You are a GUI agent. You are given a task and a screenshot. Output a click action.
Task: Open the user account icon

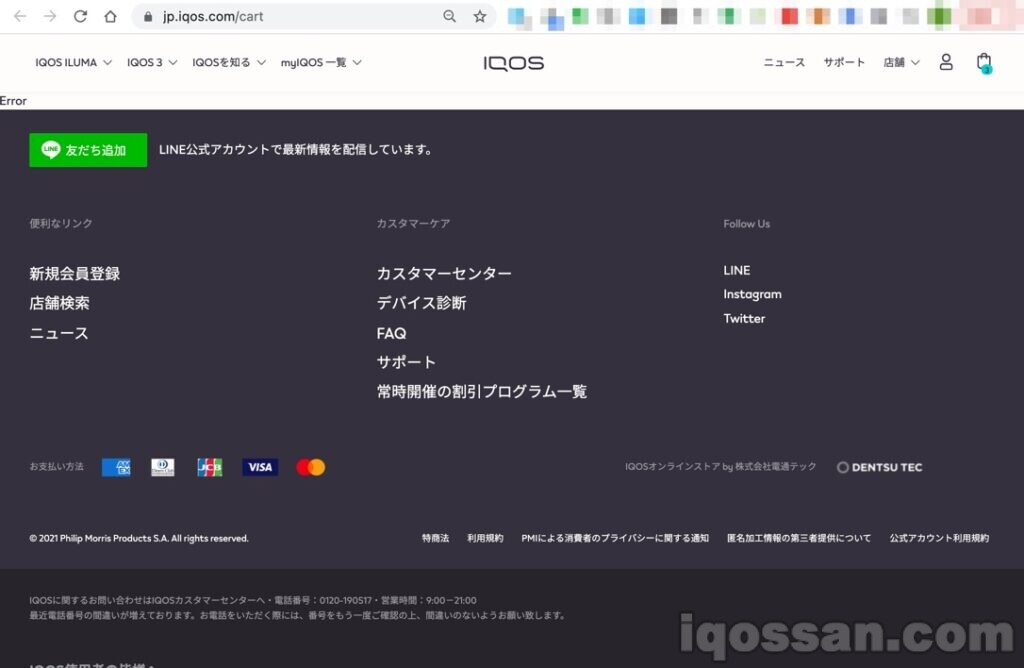pos(946,62)
